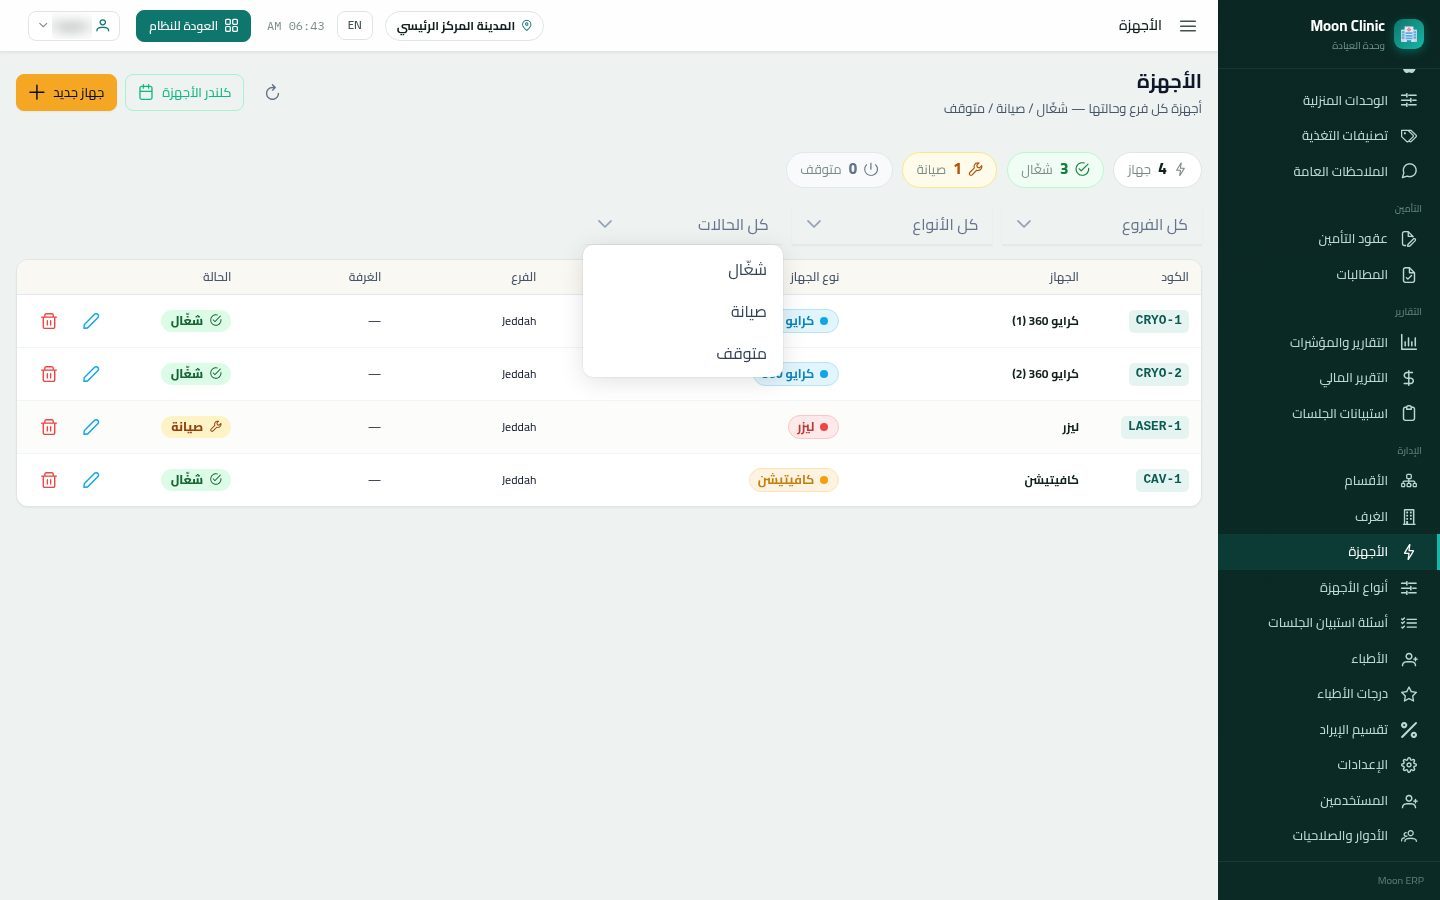Collapse كل الحالات status dropdown
The height and width of the screenshot is (900, 1440).
[683, 225]
